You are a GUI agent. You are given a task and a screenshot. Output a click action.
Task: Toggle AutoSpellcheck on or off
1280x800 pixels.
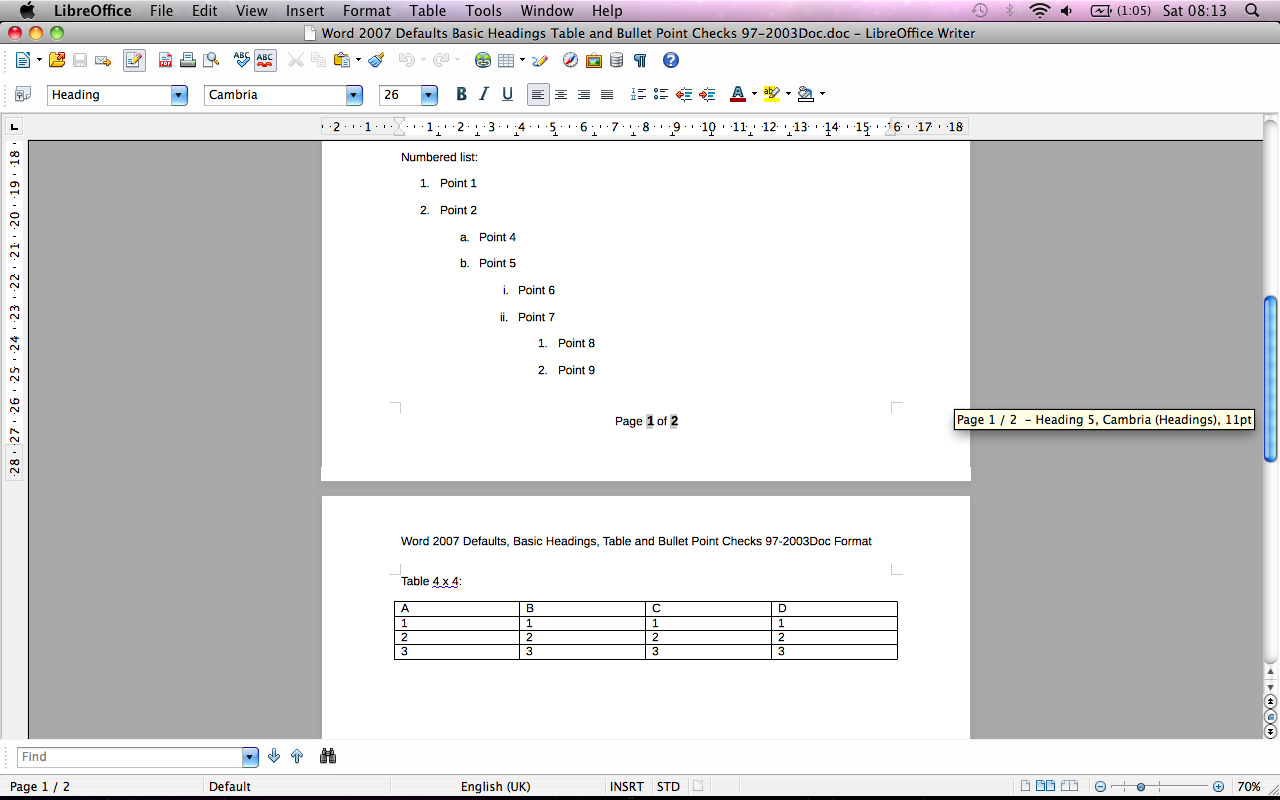pyautogui.click(x=265, y=60)
